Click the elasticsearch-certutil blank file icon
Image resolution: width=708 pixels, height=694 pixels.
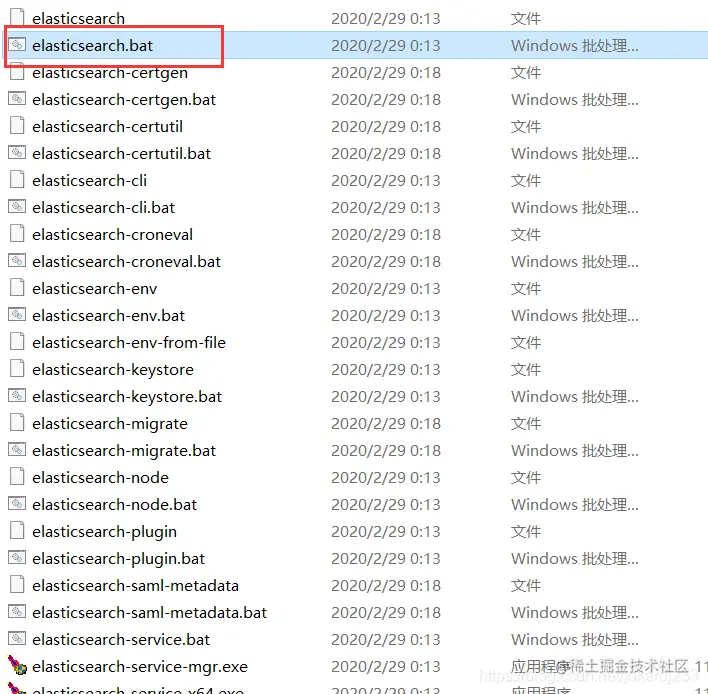click(x=17, y=126)
